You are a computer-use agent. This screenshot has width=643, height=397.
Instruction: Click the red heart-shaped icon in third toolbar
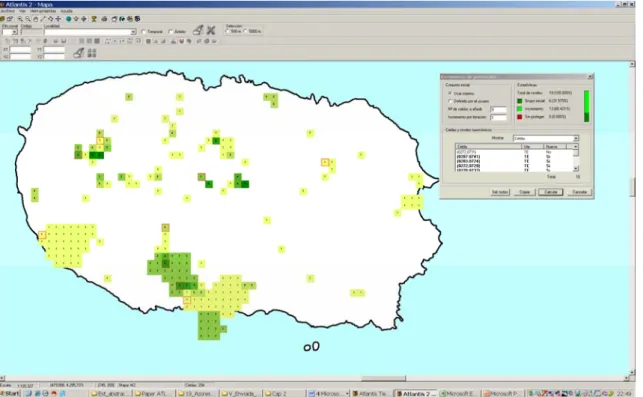pos(181,41)
